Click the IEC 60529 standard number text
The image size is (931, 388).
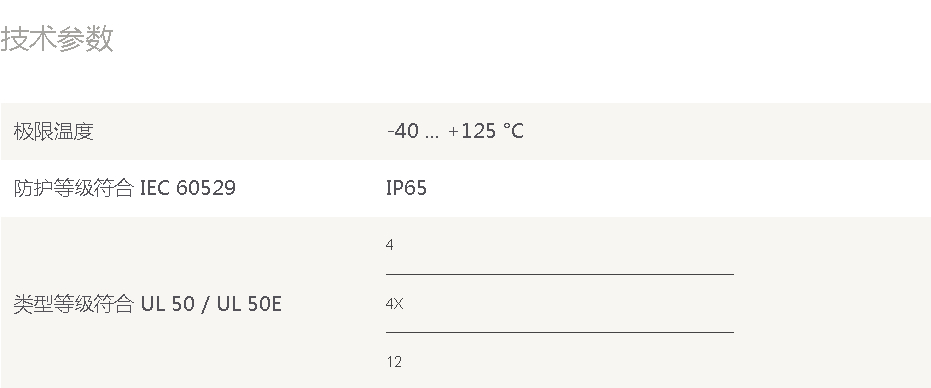(188, 188)
